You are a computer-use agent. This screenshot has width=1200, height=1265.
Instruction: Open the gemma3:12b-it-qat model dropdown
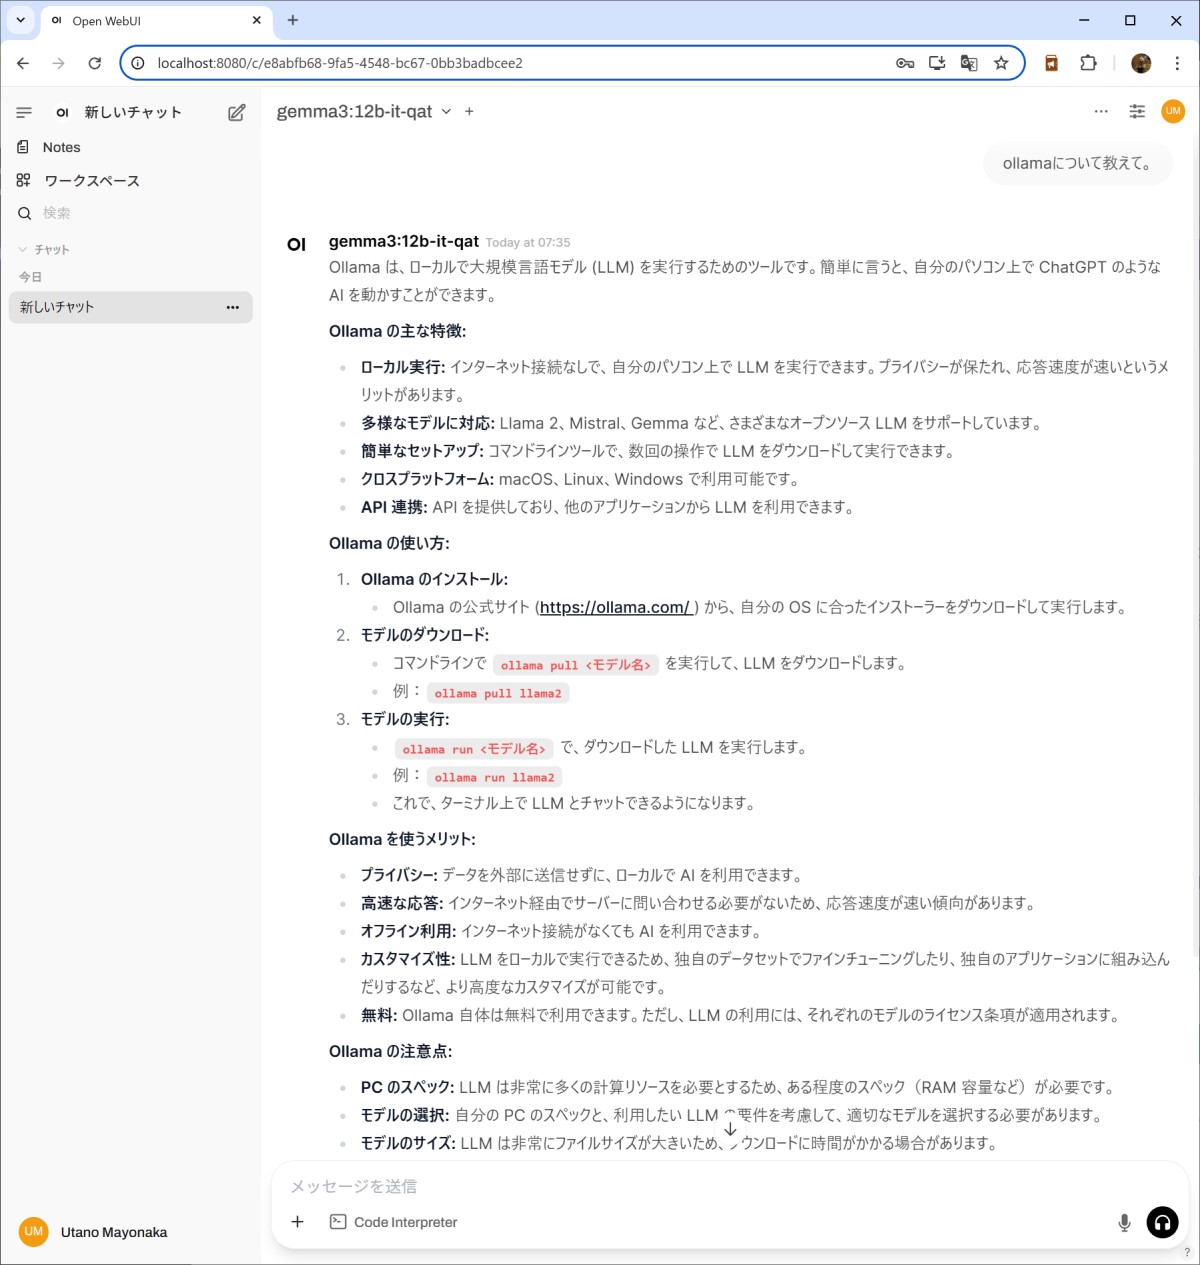point(364,111)
